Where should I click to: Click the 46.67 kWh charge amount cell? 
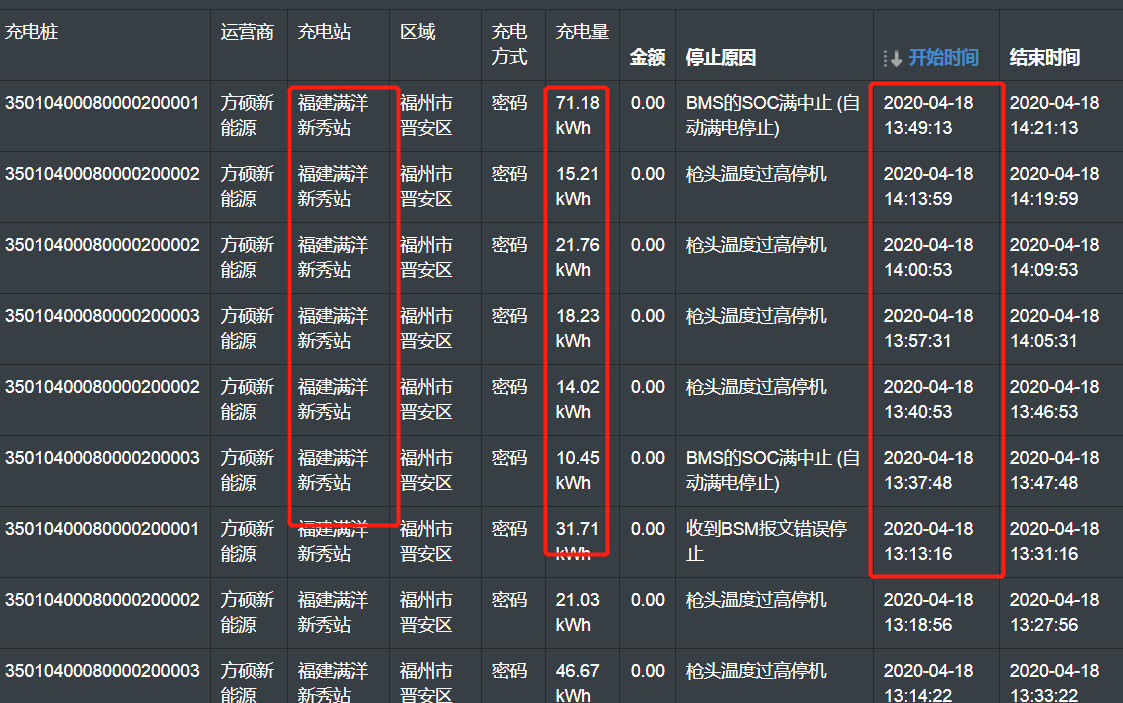(577, 683)
